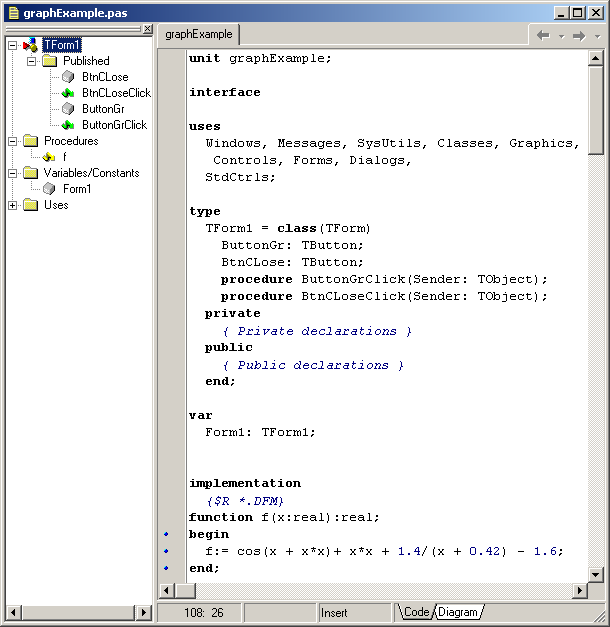Maximize the graphExample.pas window
The width and height of the screenshot is (610, 627).
click(578, 13)
